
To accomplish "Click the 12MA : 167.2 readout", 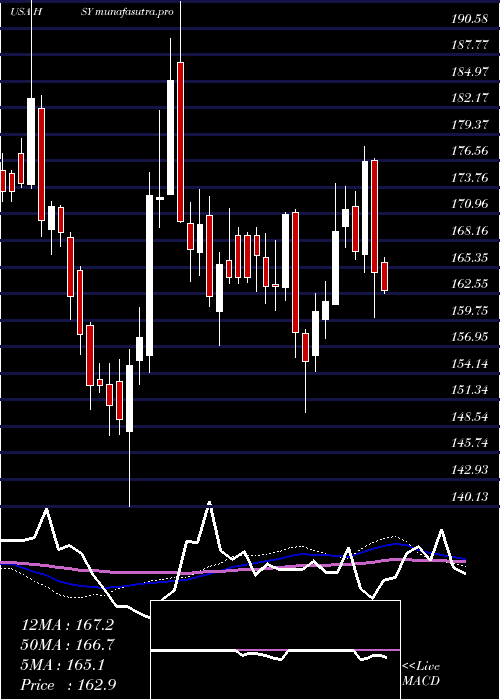I will point(67,625).
